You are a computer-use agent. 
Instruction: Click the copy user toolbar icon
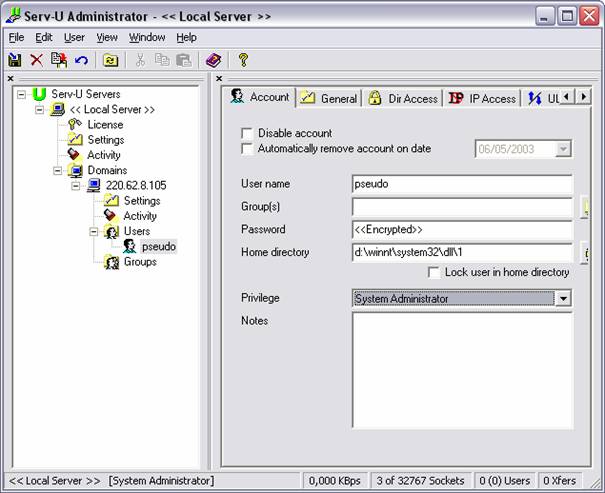(x=59, y=60)
